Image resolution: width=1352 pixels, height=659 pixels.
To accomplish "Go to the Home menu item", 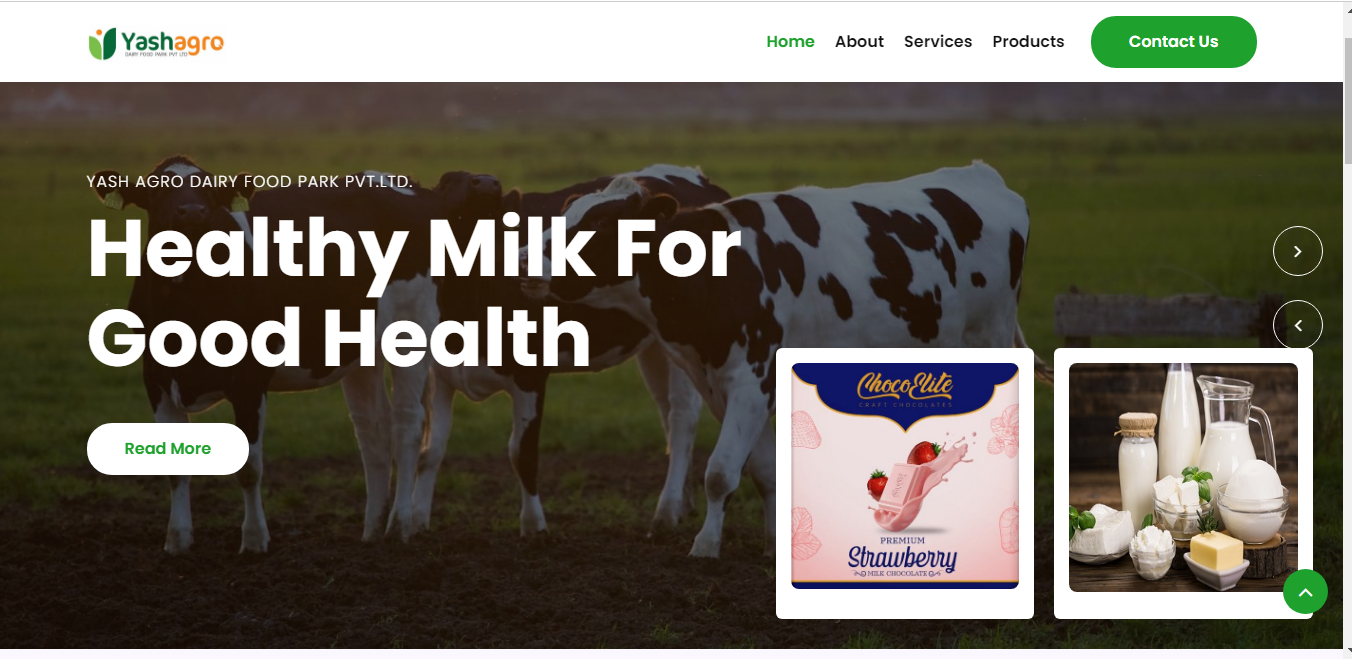I will pyautogui.click(x=790, y=42).
